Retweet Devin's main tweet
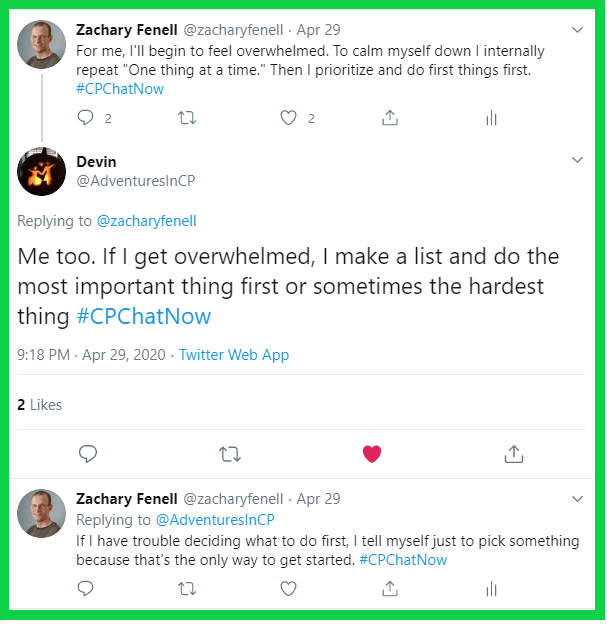607x624 pixels. [229, 454]
